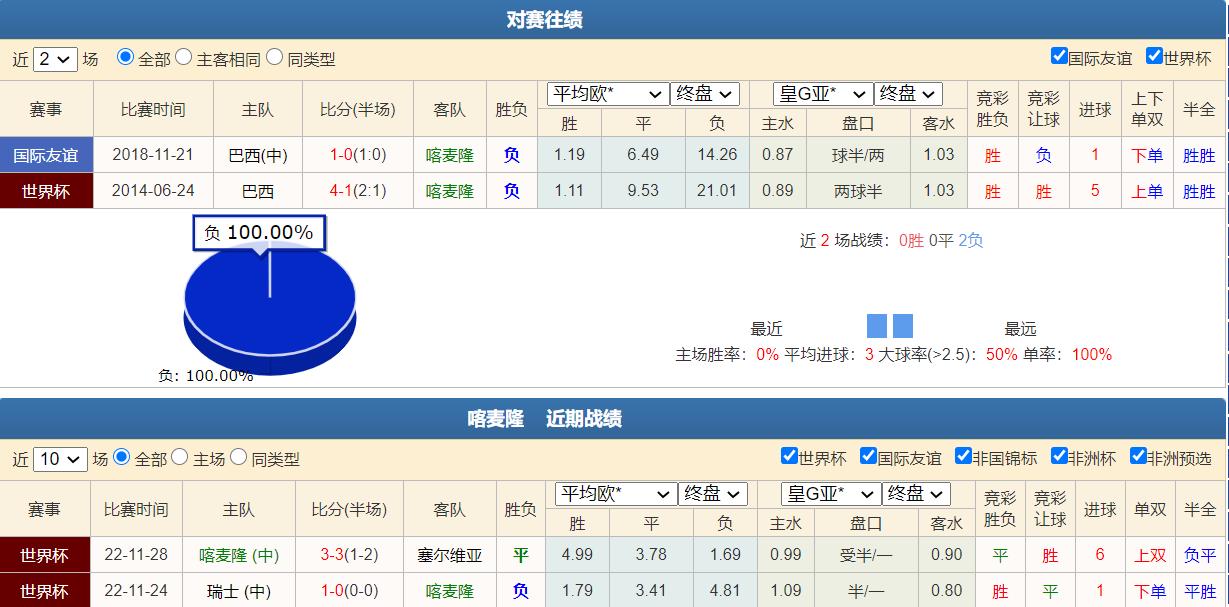Image resolution: width=1229 pixels, height=607 pixels.
Task: Select the 同类型 radio option
Action: click(x=276, y=59)
